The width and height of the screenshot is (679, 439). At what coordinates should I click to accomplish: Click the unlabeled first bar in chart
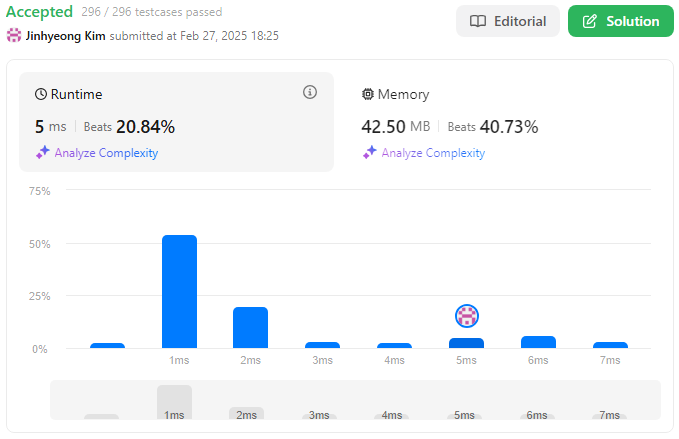click(x=107, y=345)
